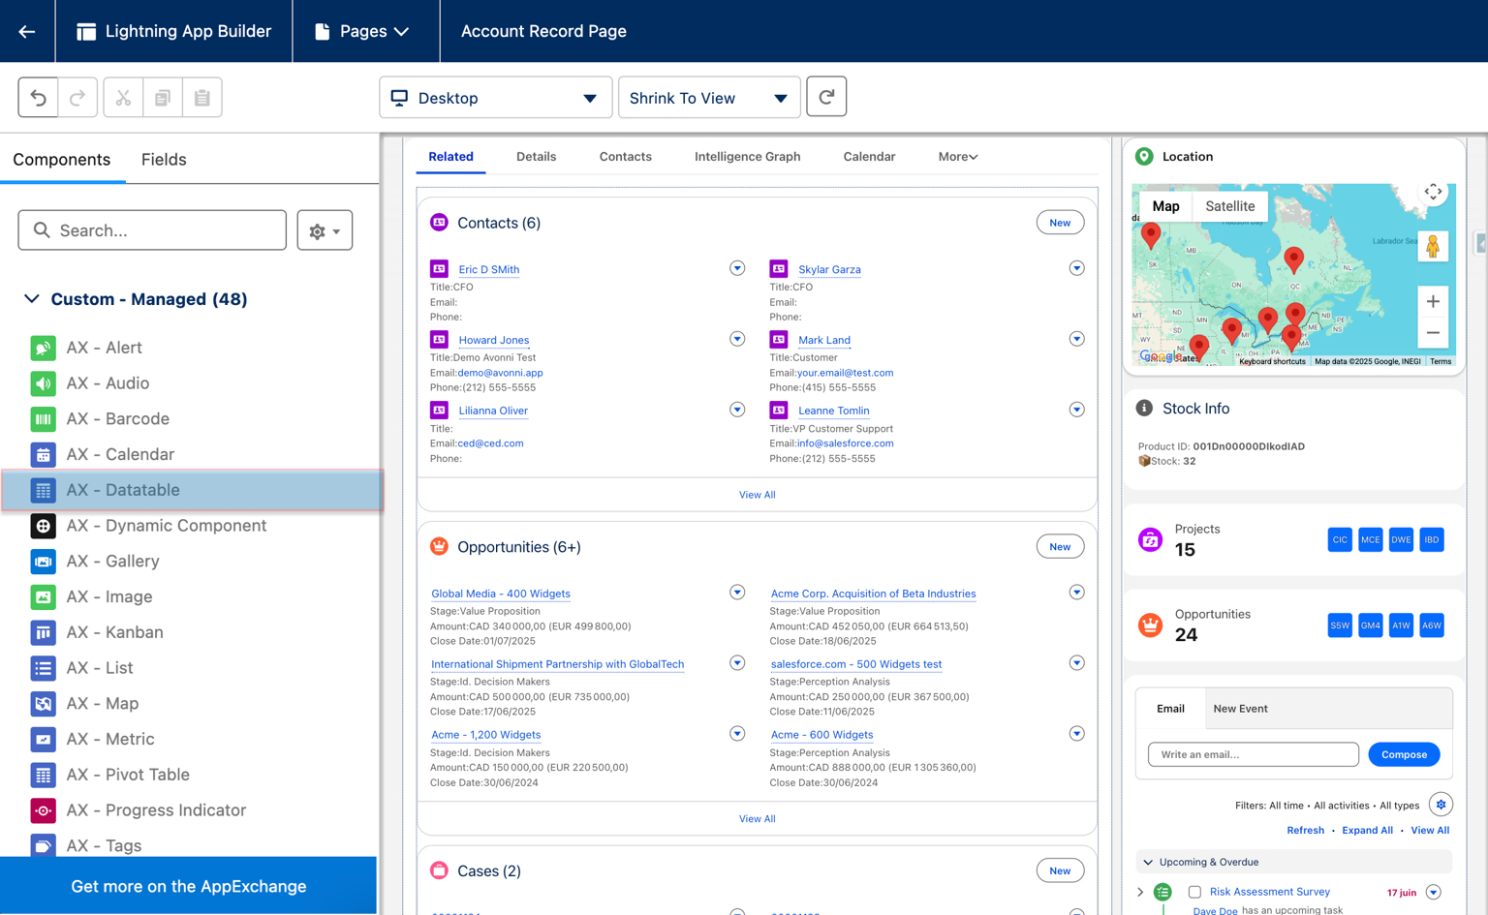Image resolution: width=1488 pixels, height=915 pixels.
Task: Select the AX - Gallery component icon
Action: pos(43,561)
